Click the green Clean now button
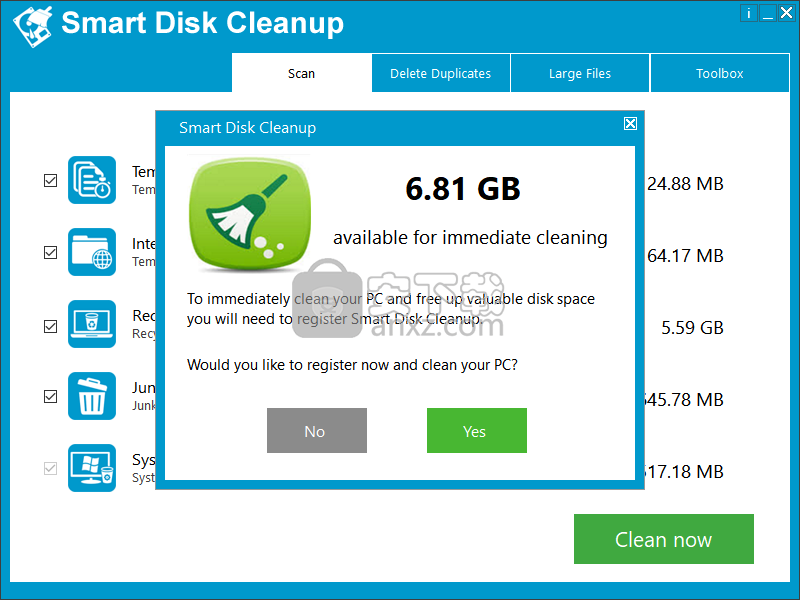800x600 pixels. coord(663,540)
